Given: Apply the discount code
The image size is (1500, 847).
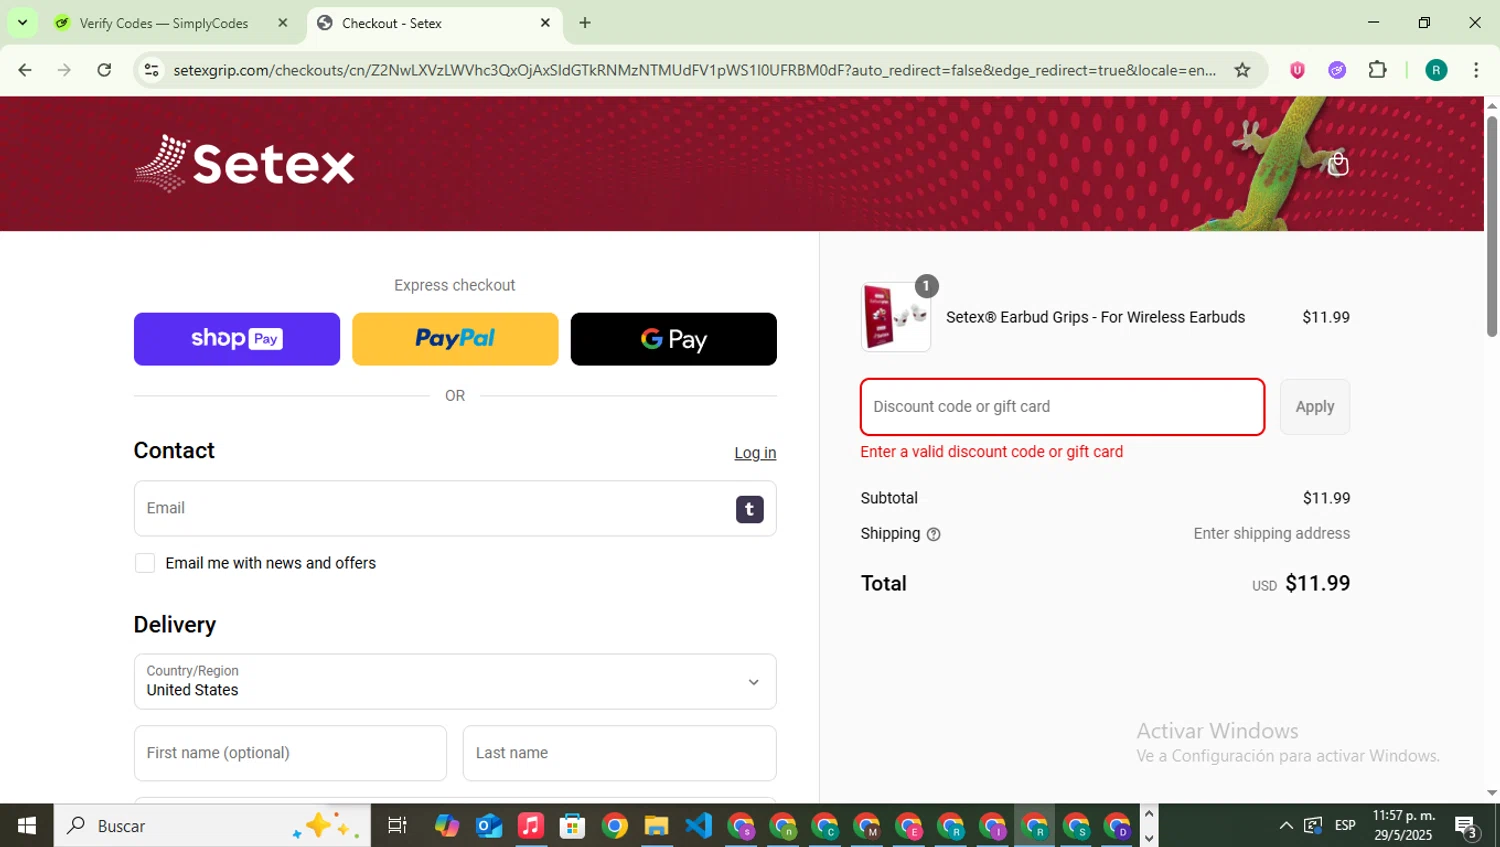Looking at the screenshot, I should (x=1315, y=407).
